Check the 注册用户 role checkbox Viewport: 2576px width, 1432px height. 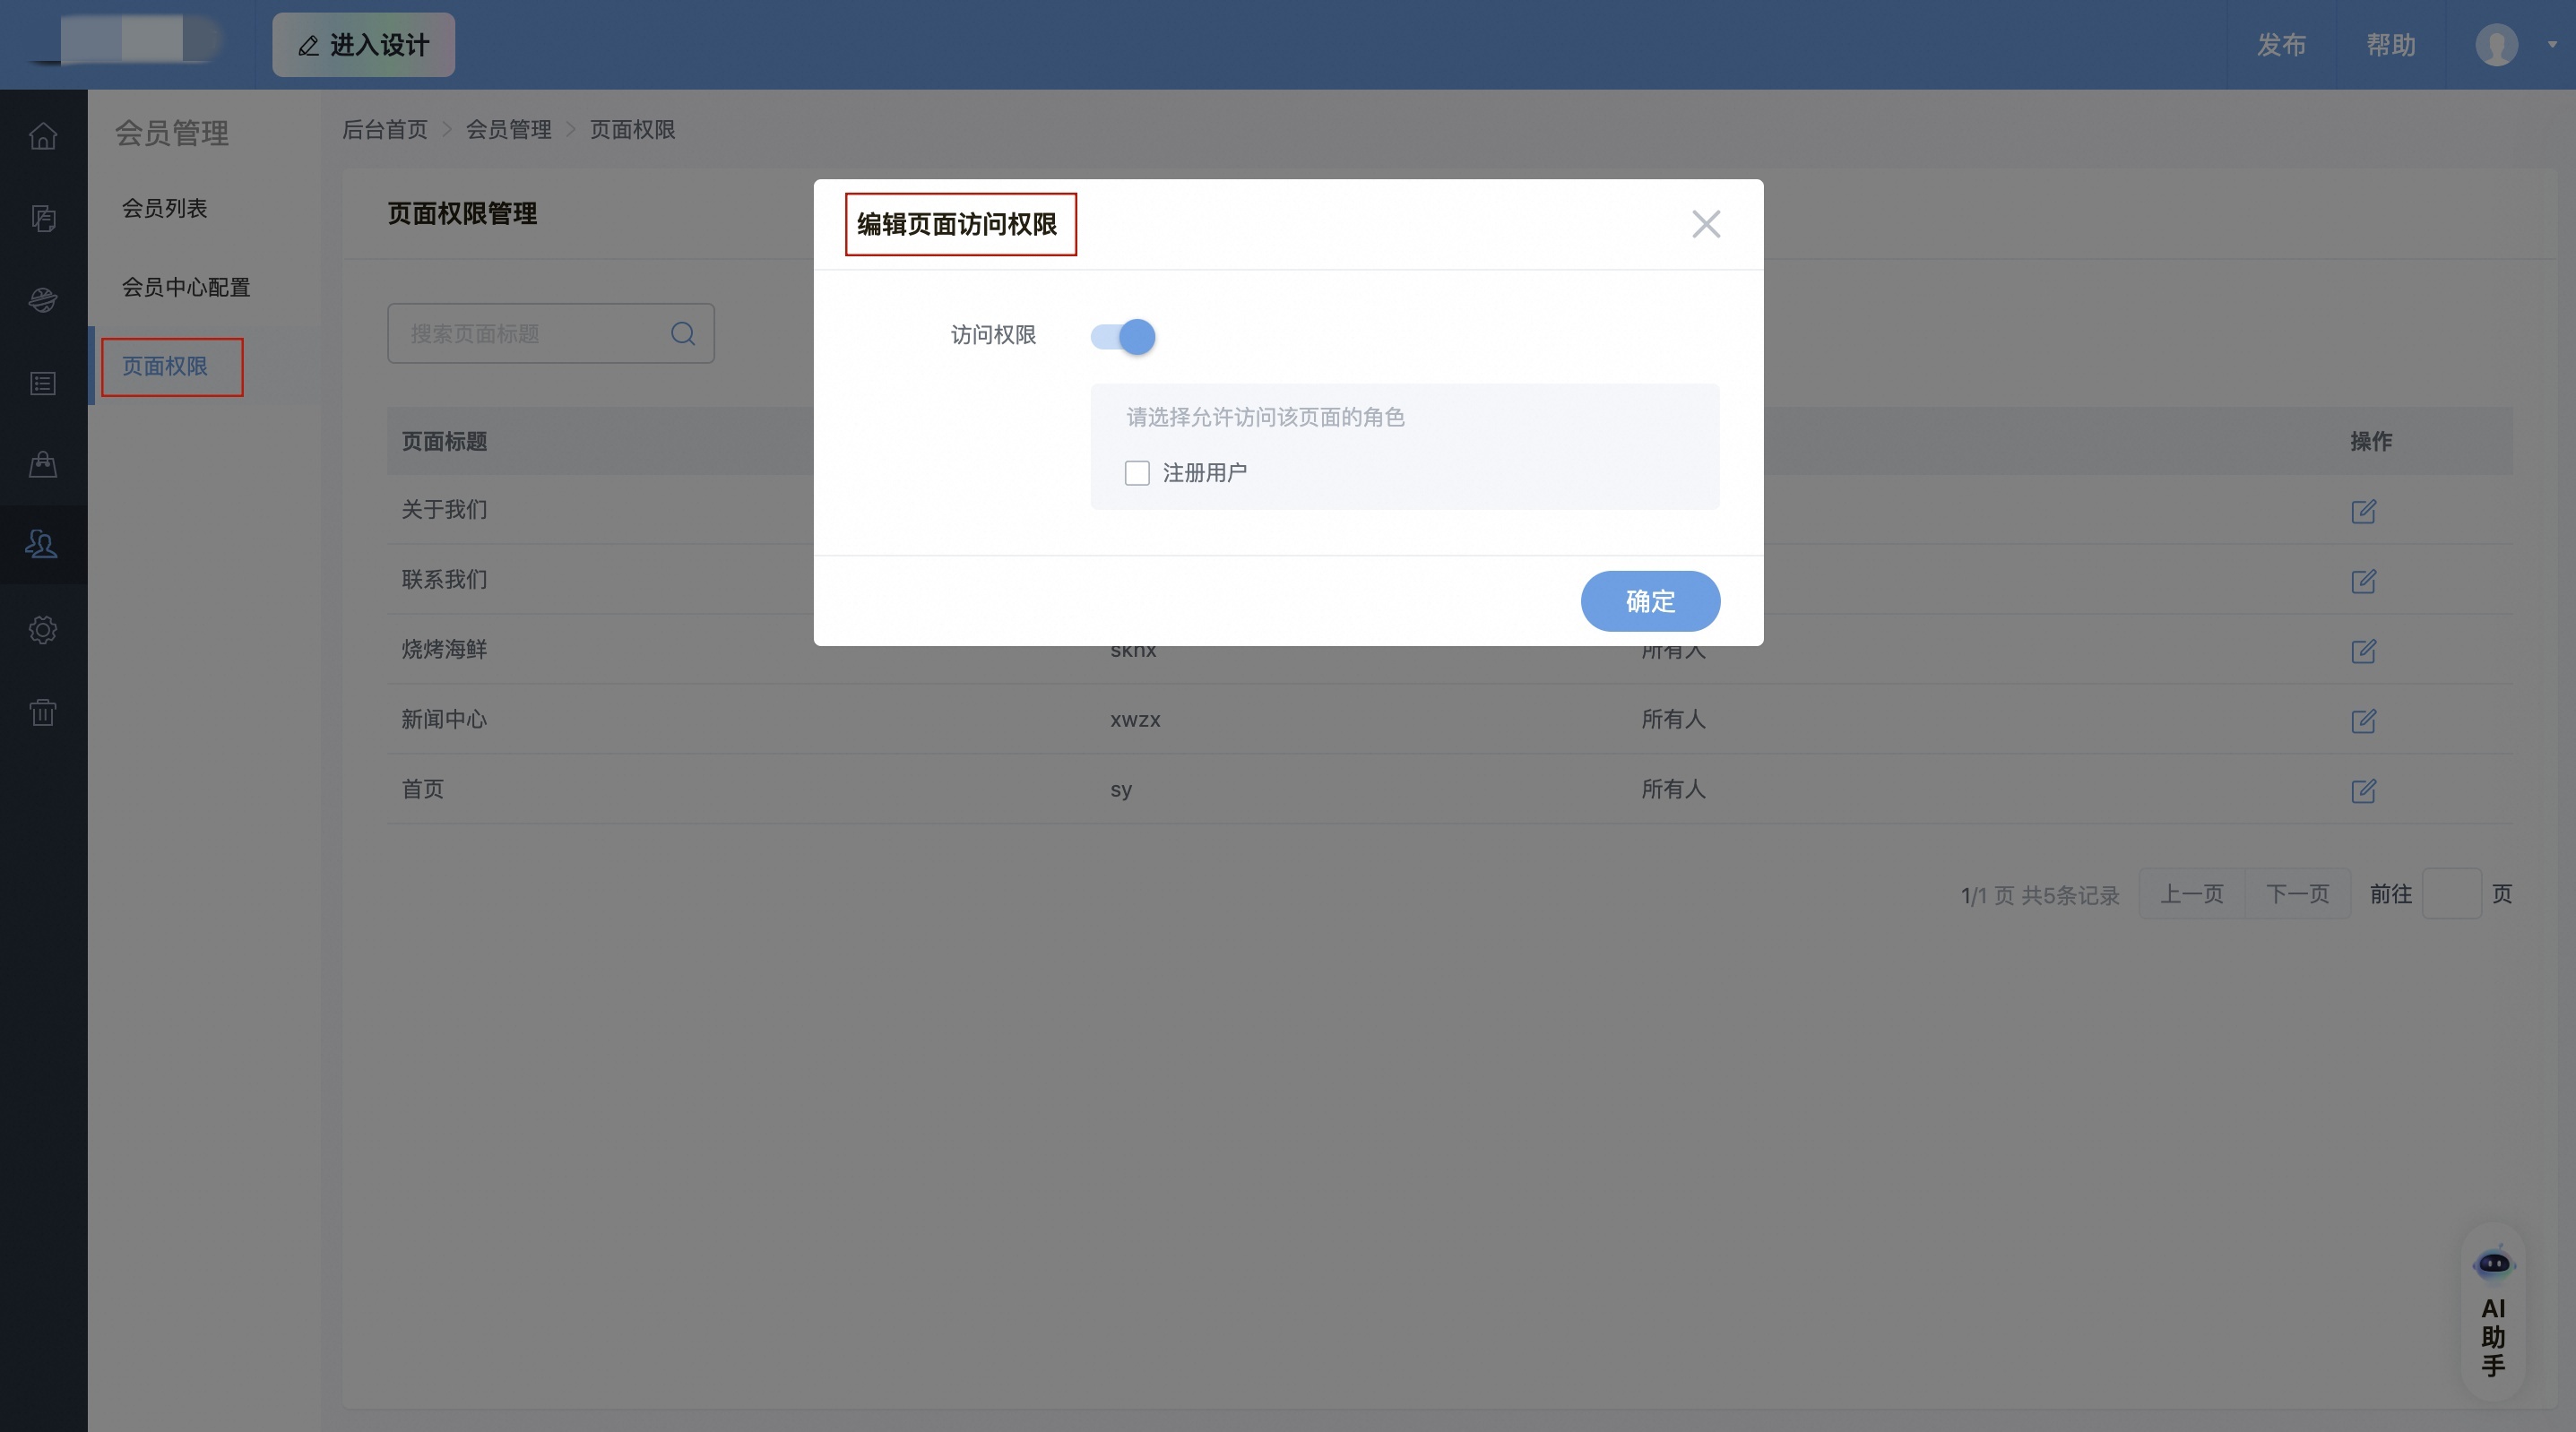(1137, 472)
